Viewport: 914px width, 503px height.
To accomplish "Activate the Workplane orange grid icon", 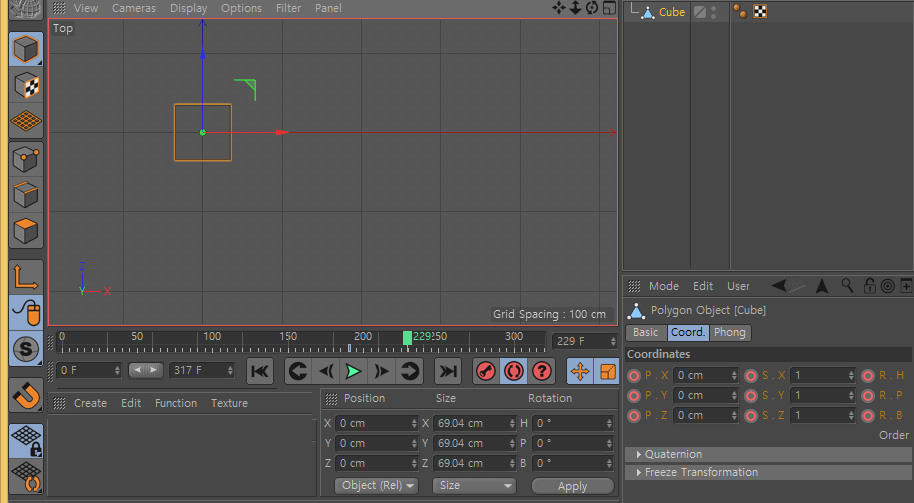I will [x=26, y=121].
